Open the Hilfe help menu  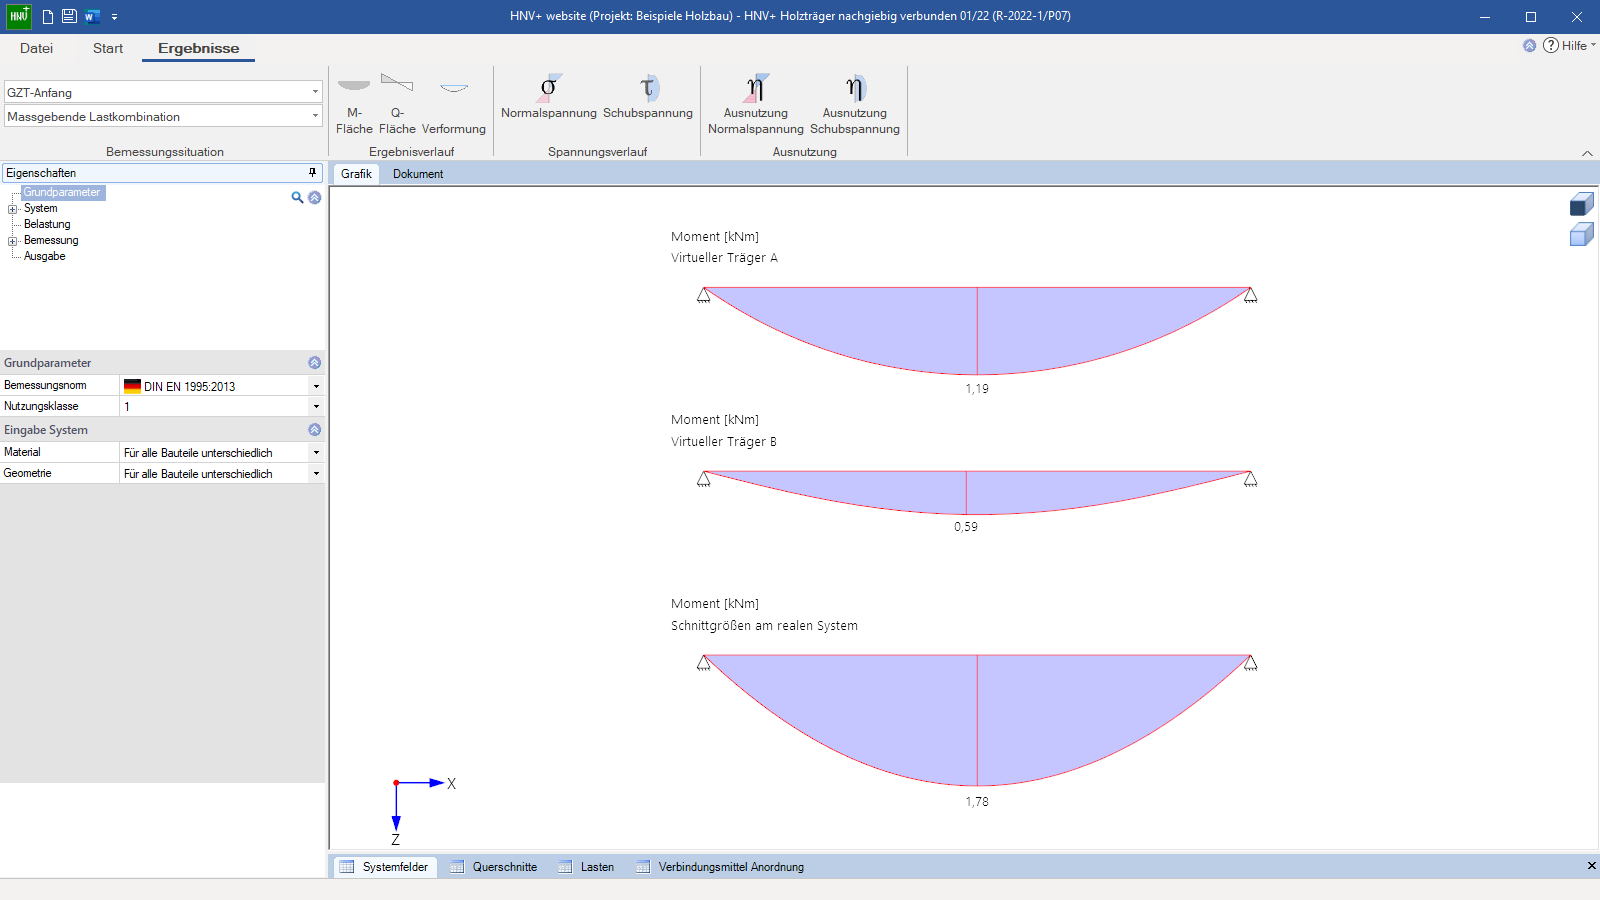[x=1579, y=45]
